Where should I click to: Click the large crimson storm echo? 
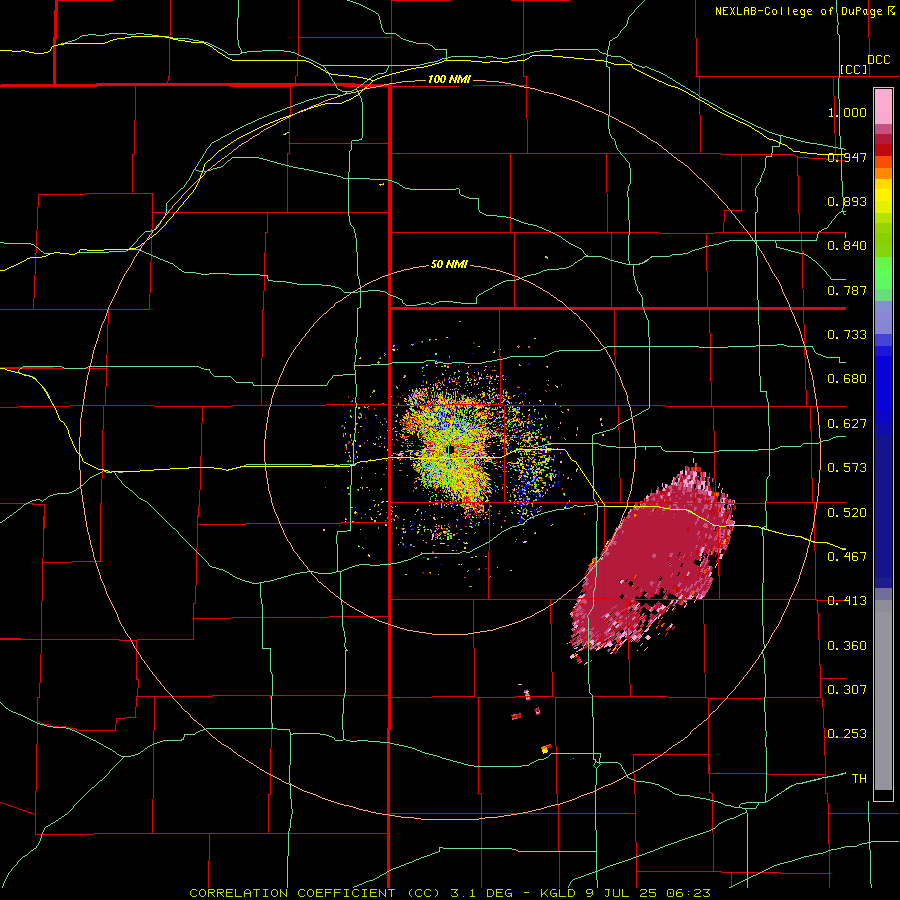pyautogui.click(x=654, y=562)
